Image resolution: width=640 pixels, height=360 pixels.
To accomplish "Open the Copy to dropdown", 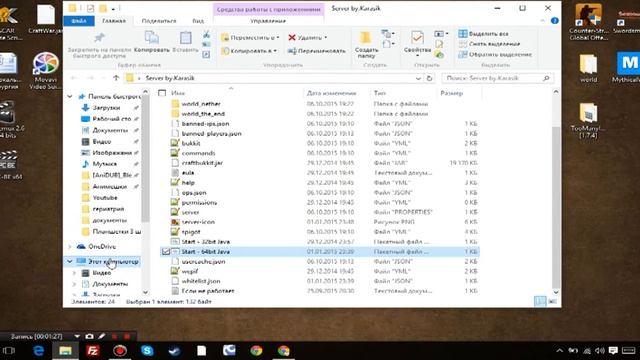I will (249, 51).
